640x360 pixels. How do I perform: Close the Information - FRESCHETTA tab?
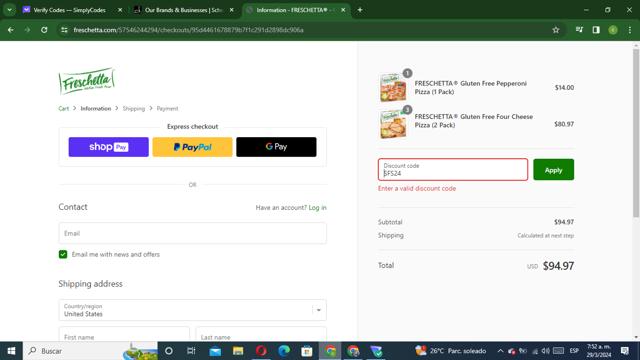tap(343, 10)
